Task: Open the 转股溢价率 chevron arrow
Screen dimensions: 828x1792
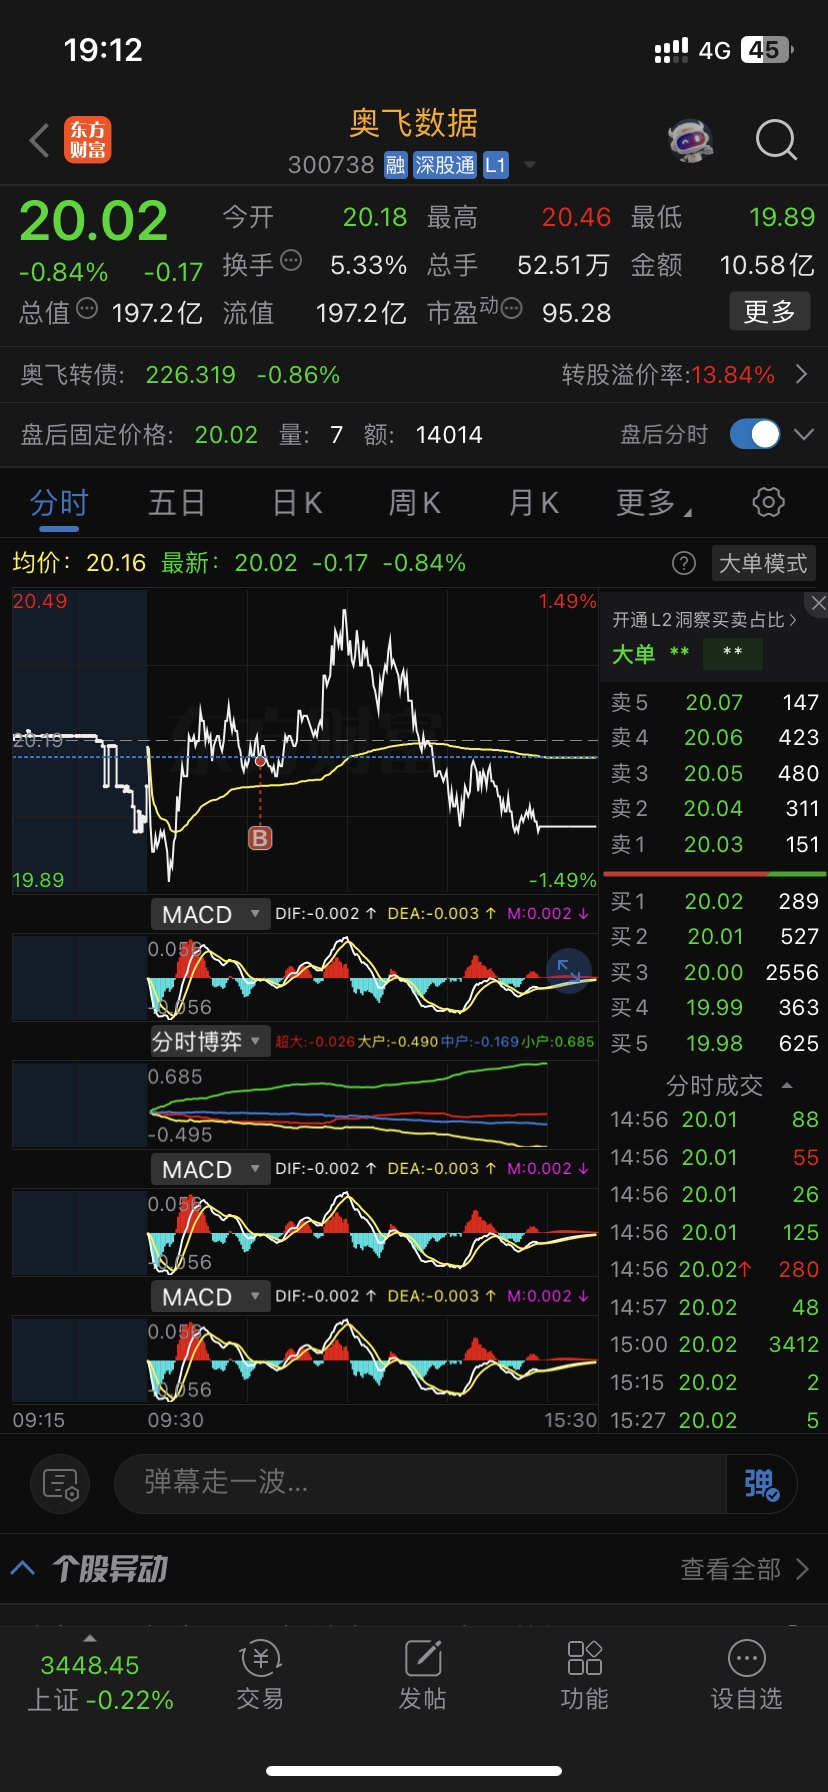Action: tap(802, 375)
